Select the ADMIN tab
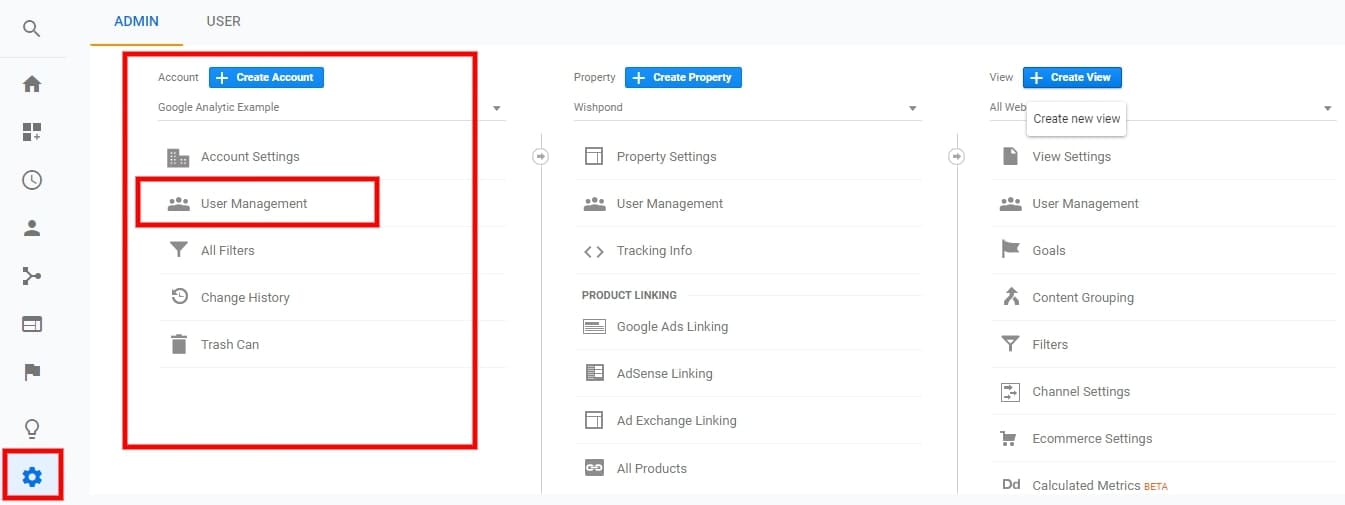Viewport: 1345px width, 505px height. coord(136,21)
